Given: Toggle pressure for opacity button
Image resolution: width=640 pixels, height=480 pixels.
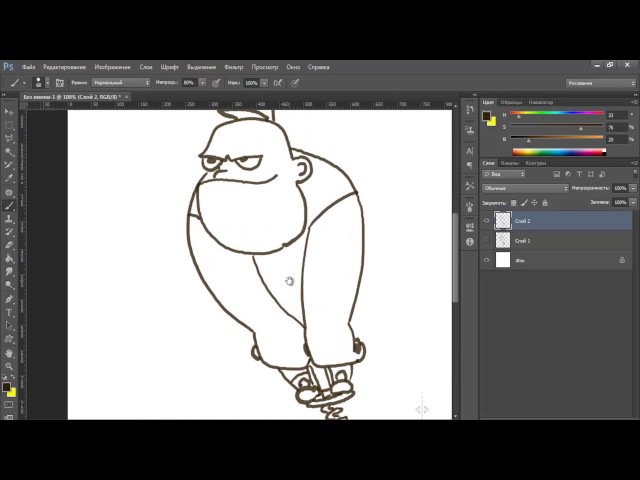Looking at the screenshot, I should coord(216,83).
